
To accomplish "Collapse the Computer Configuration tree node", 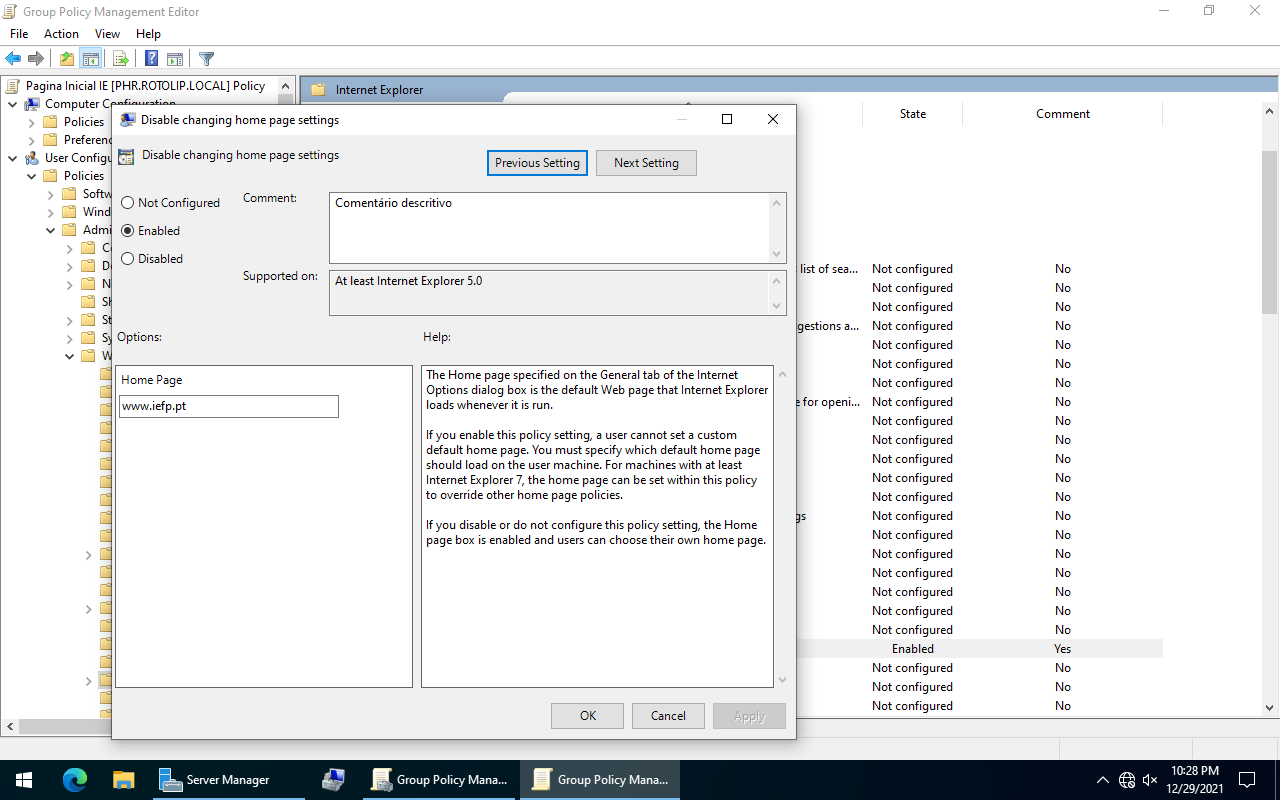I will pos(13,104).
